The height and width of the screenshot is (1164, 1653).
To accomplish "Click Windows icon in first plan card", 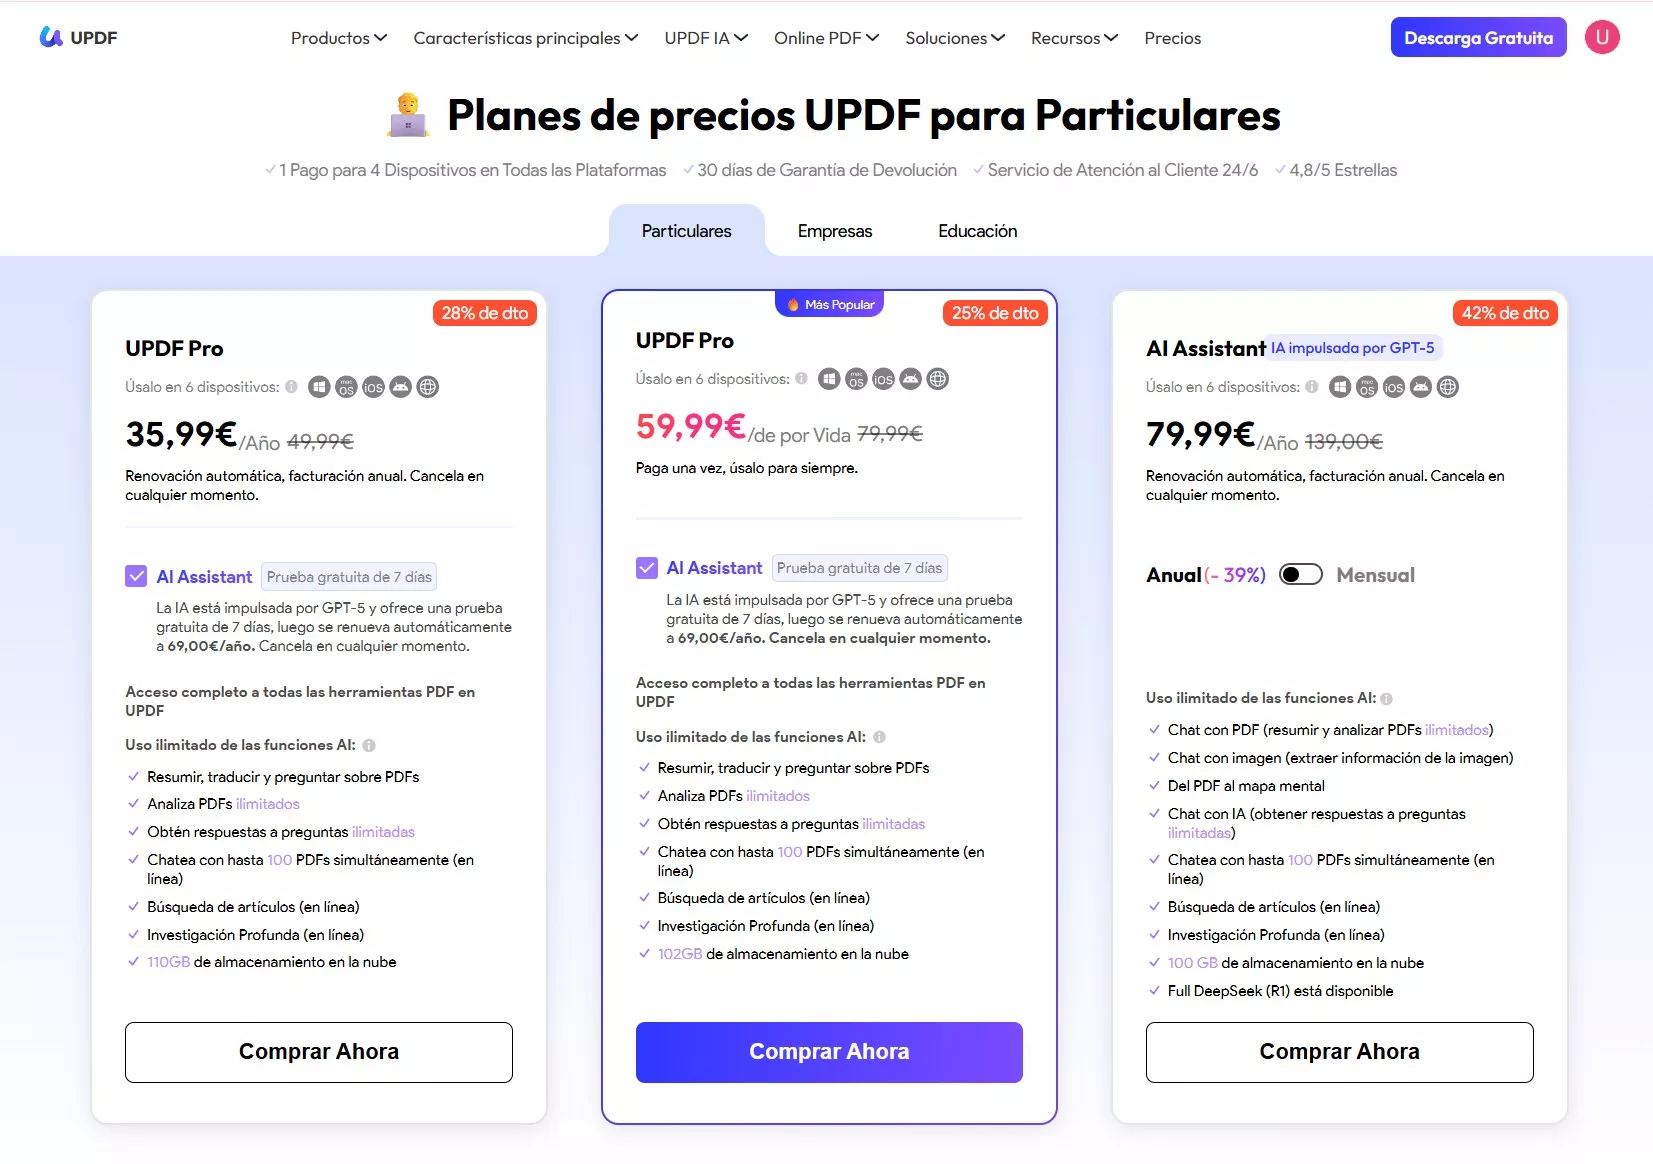I will tap(319, 387).
